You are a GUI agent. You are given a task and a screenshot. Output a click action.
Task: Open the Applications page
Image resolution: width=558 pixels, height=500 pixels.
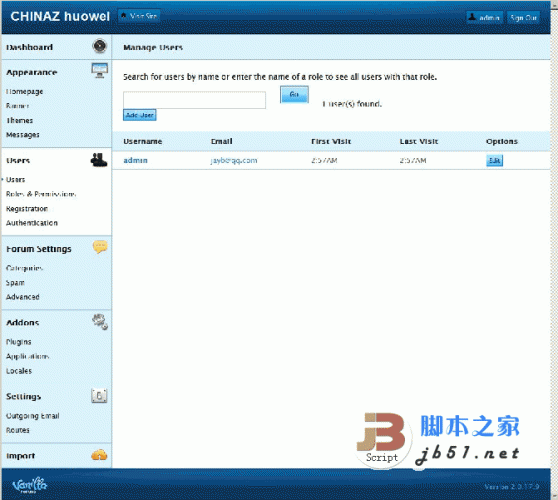pos(28,356)
